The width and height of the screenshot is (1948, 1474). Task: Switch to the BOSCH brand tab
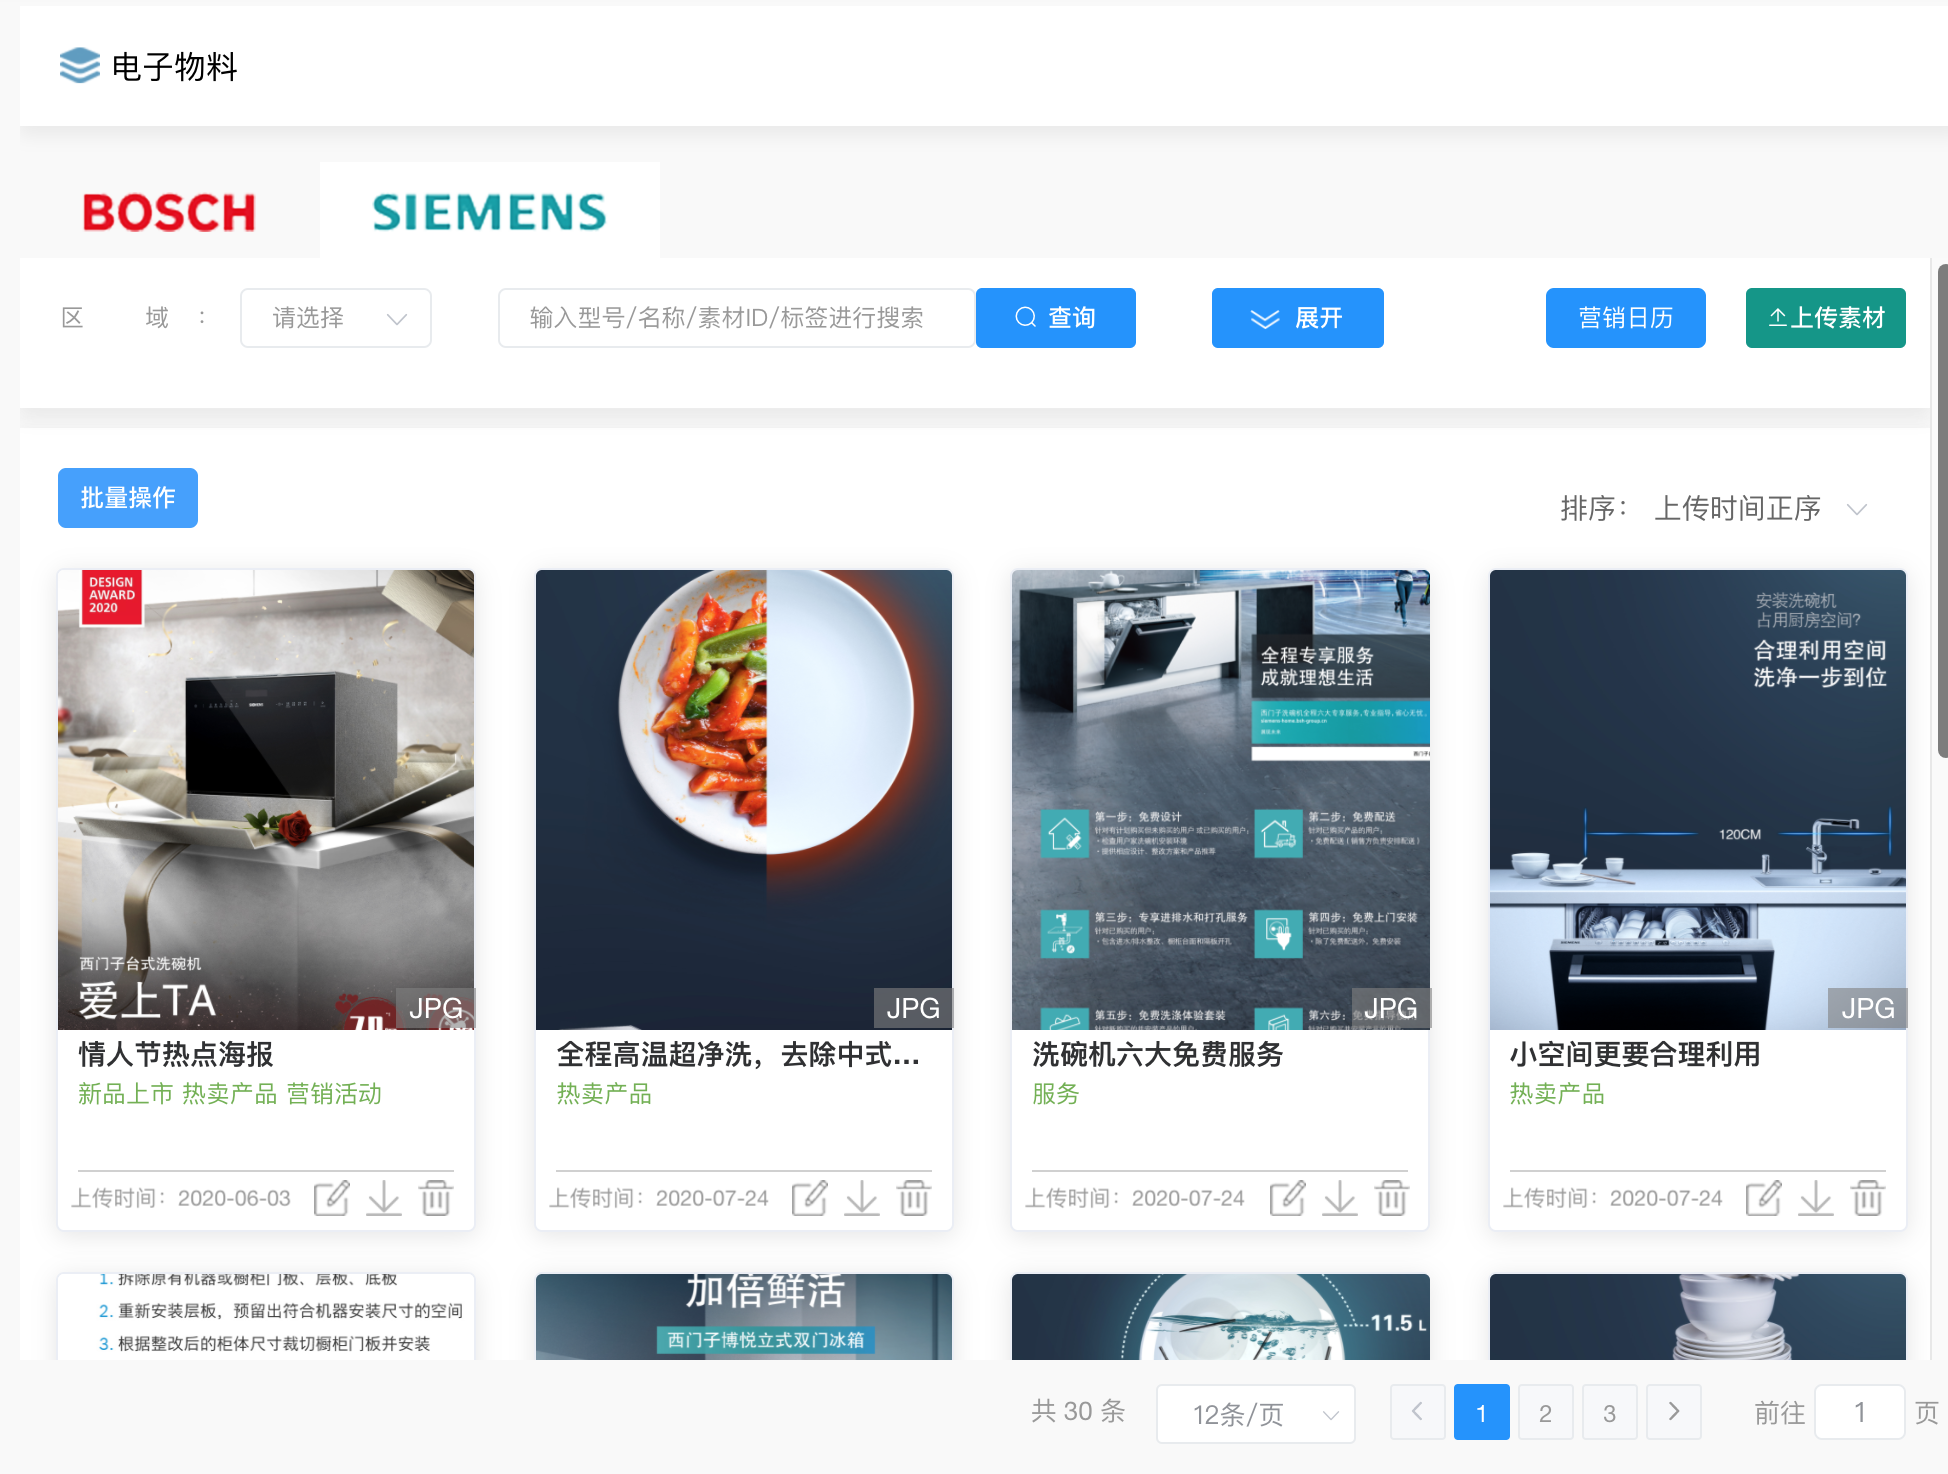[x=169, y=212]
